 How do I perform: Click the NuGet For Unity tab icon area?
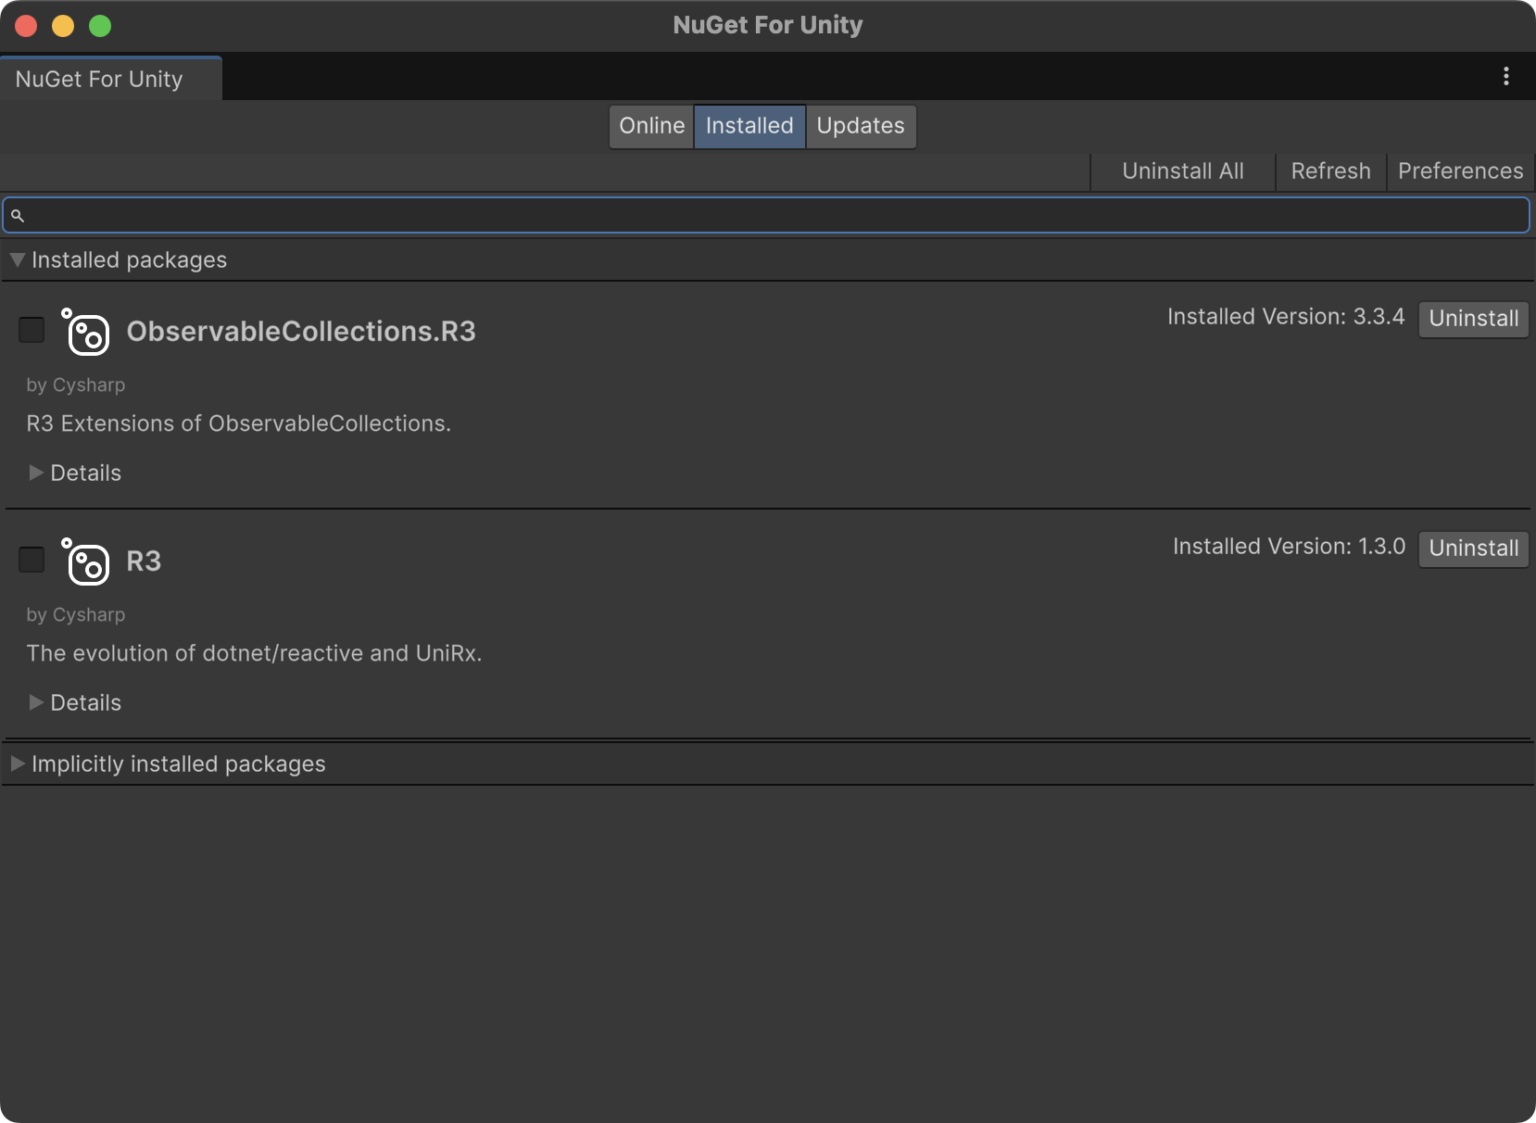point(97,78)
